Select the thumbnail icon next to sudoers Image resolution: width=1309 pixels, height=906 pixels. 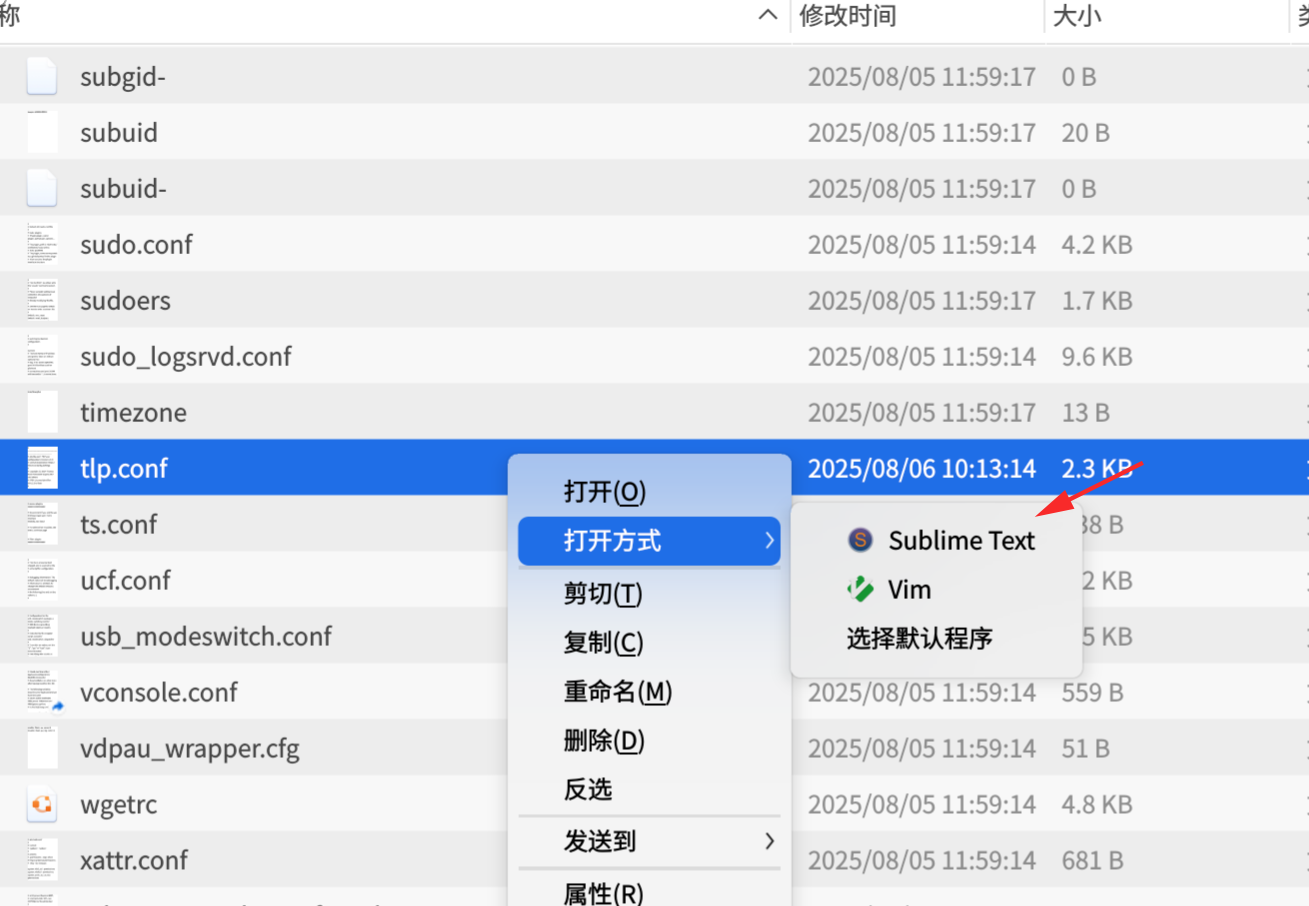coord(41,300)
